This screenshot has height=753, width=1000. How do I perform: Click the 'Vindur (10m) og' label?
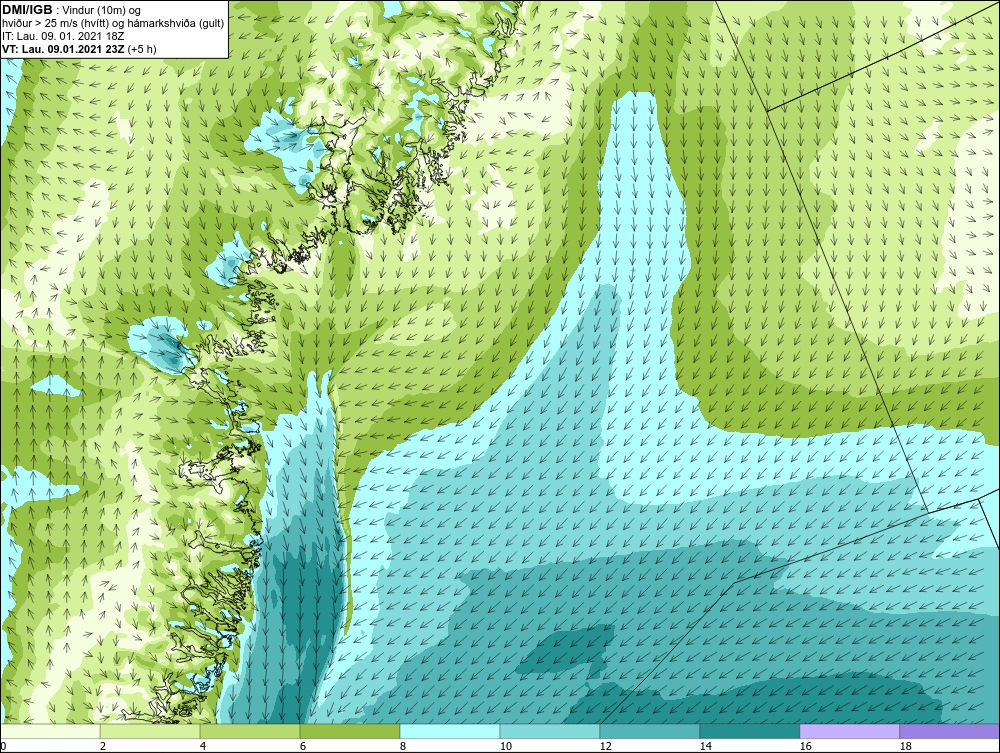(x=102, y=11)
